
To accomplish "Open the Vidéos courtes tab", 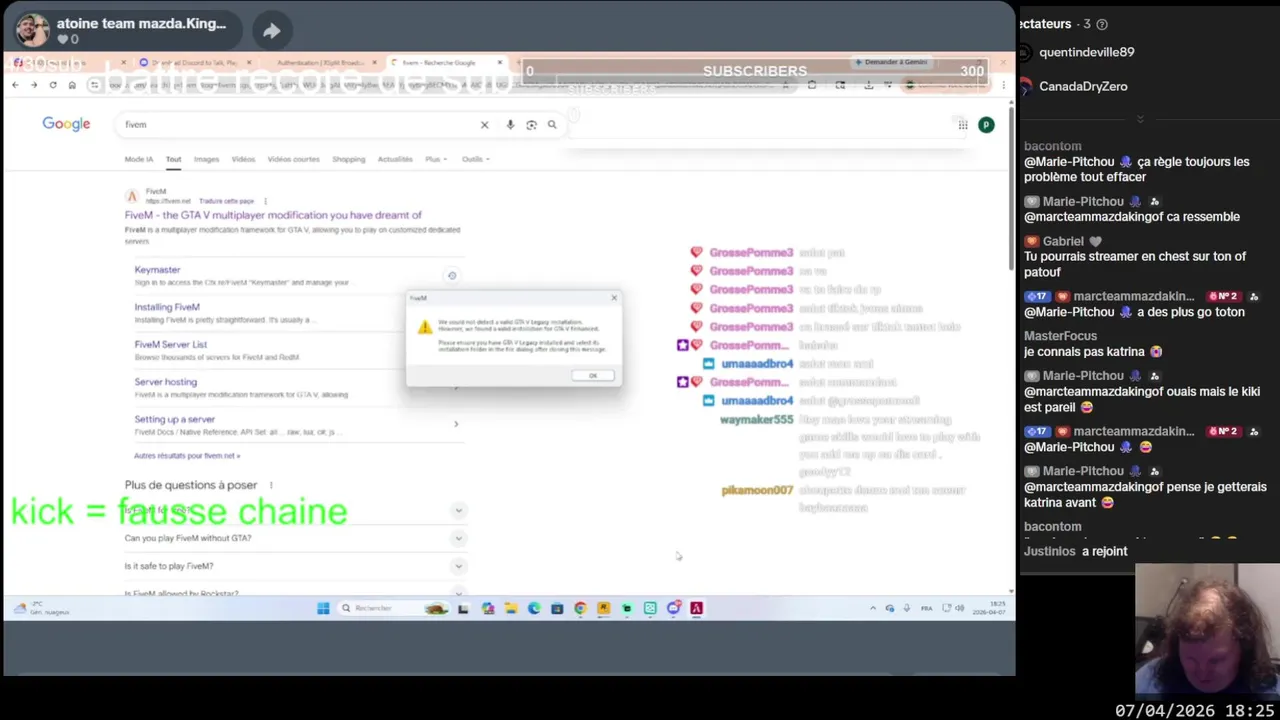I will (x=293, y=159).
